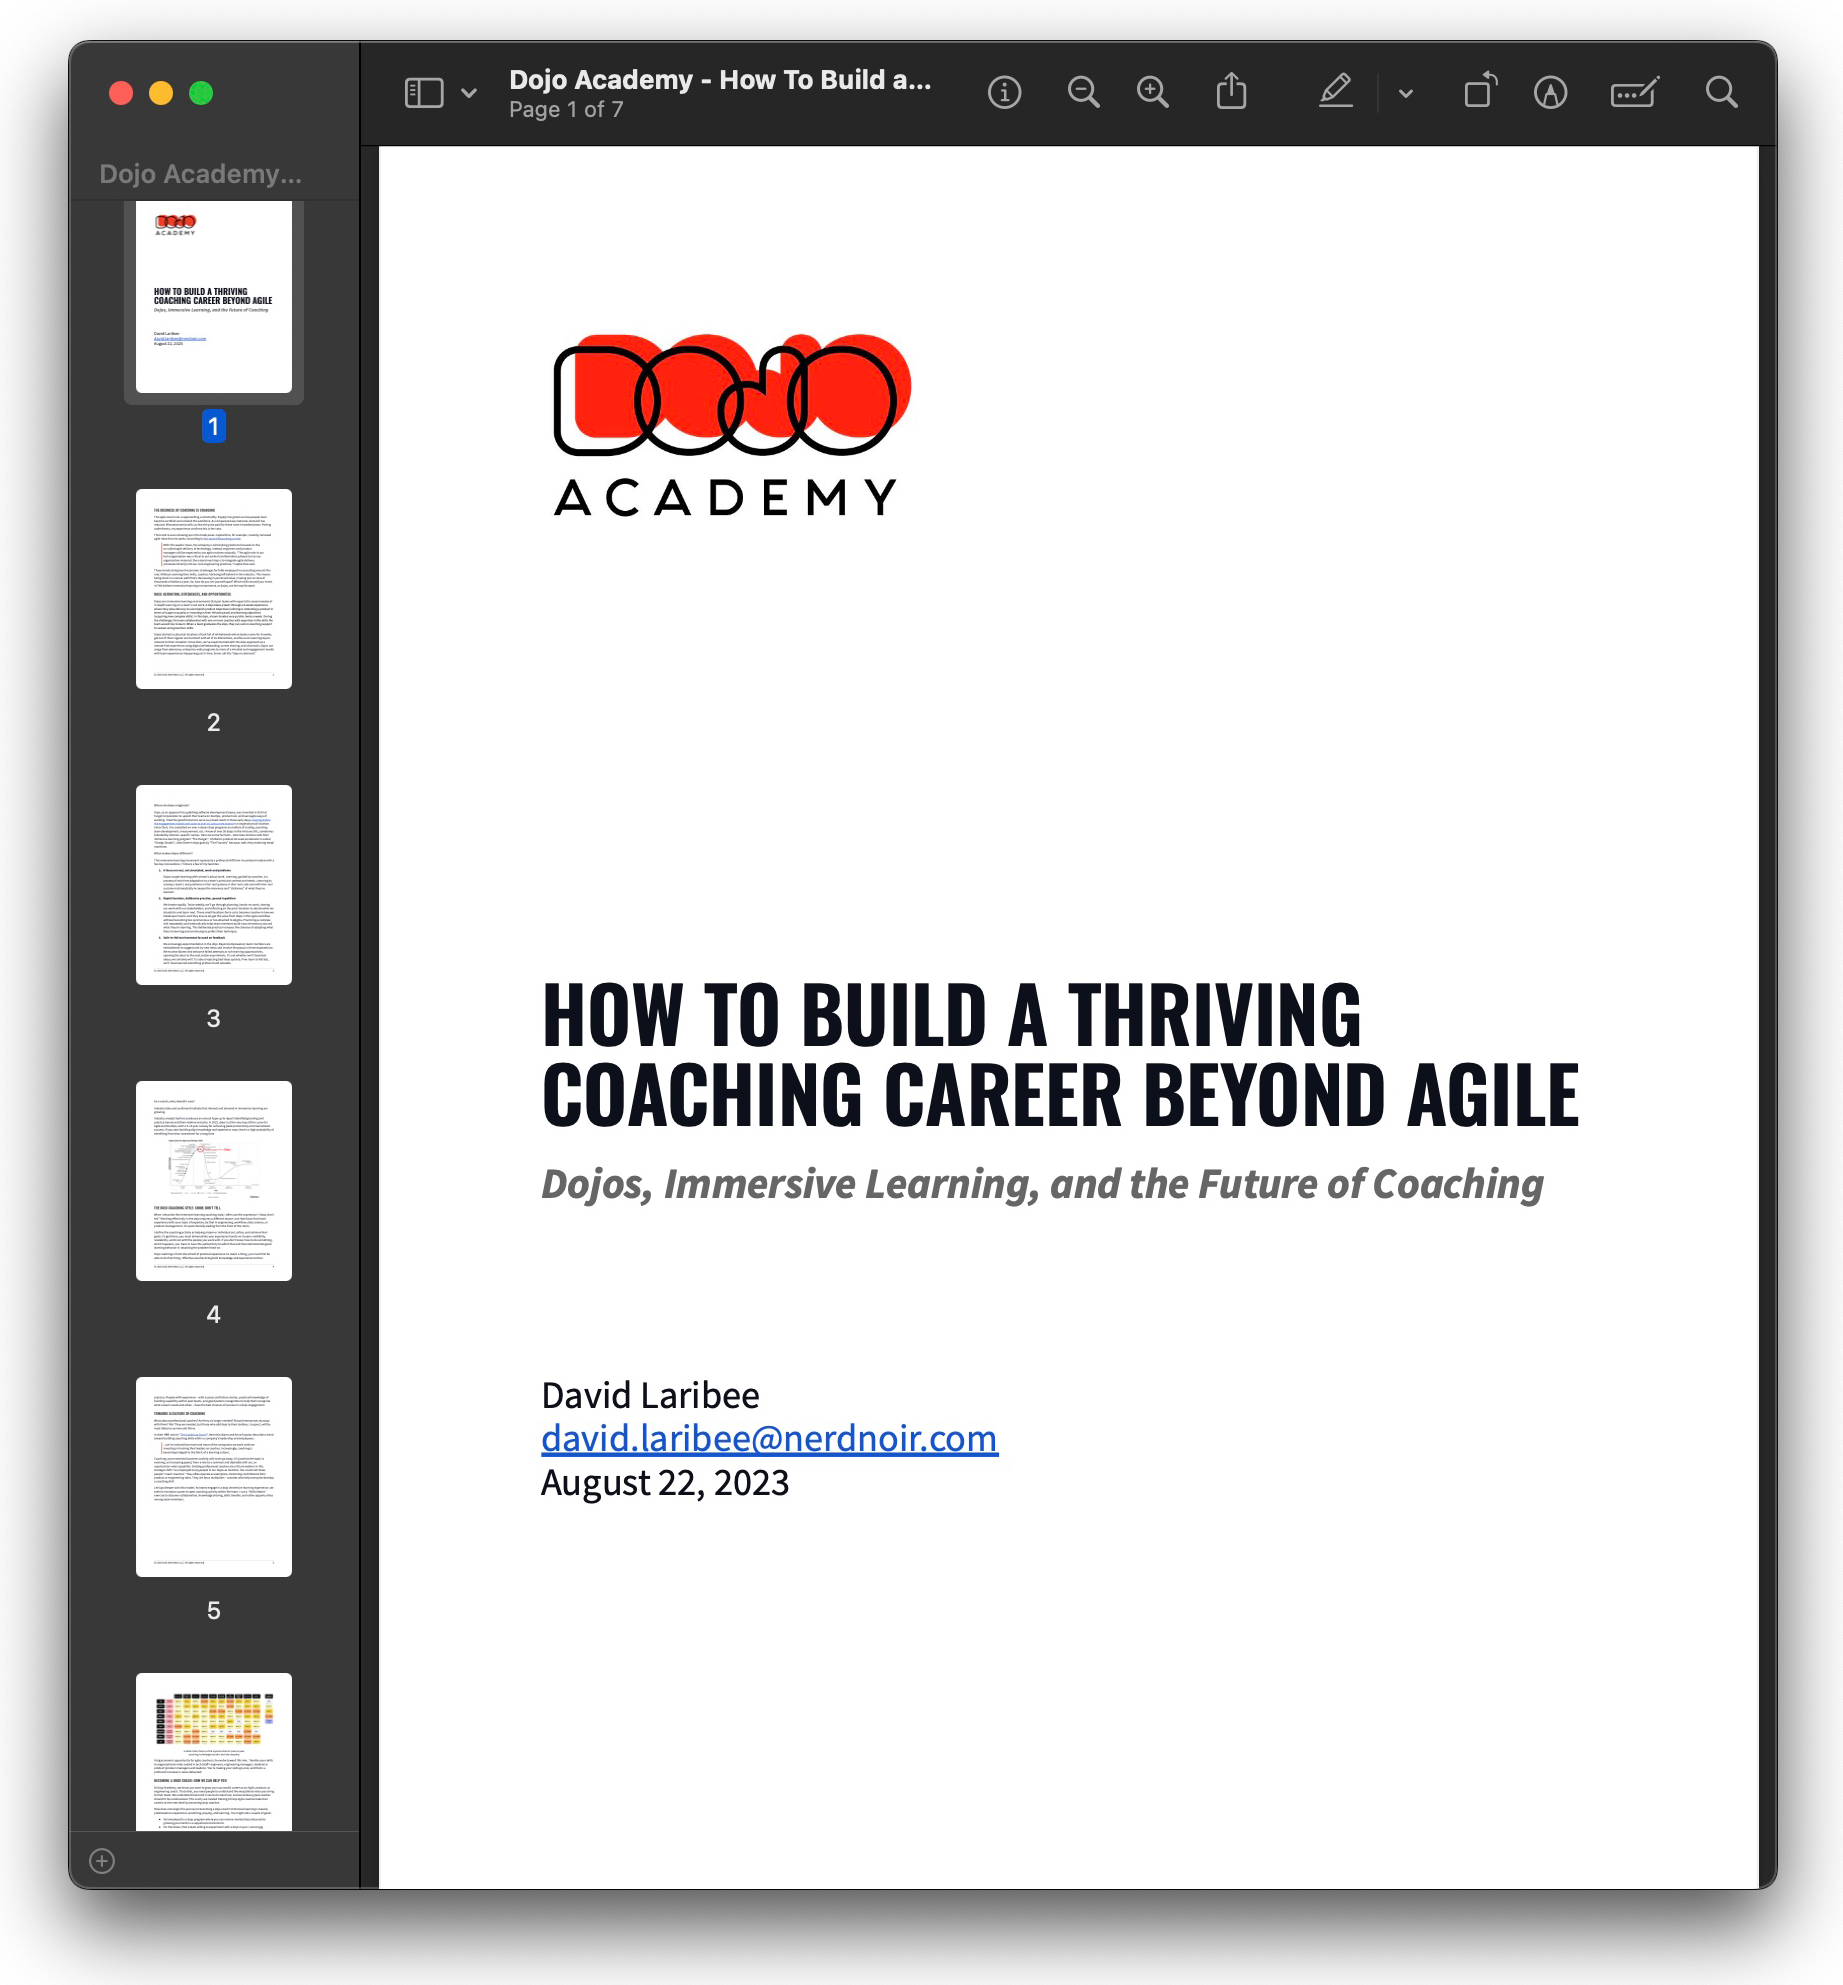Image resolution: width=1843 pixels, height=1985 pixels.
Task: Zoom out of the page
Action: (1083, 93)
